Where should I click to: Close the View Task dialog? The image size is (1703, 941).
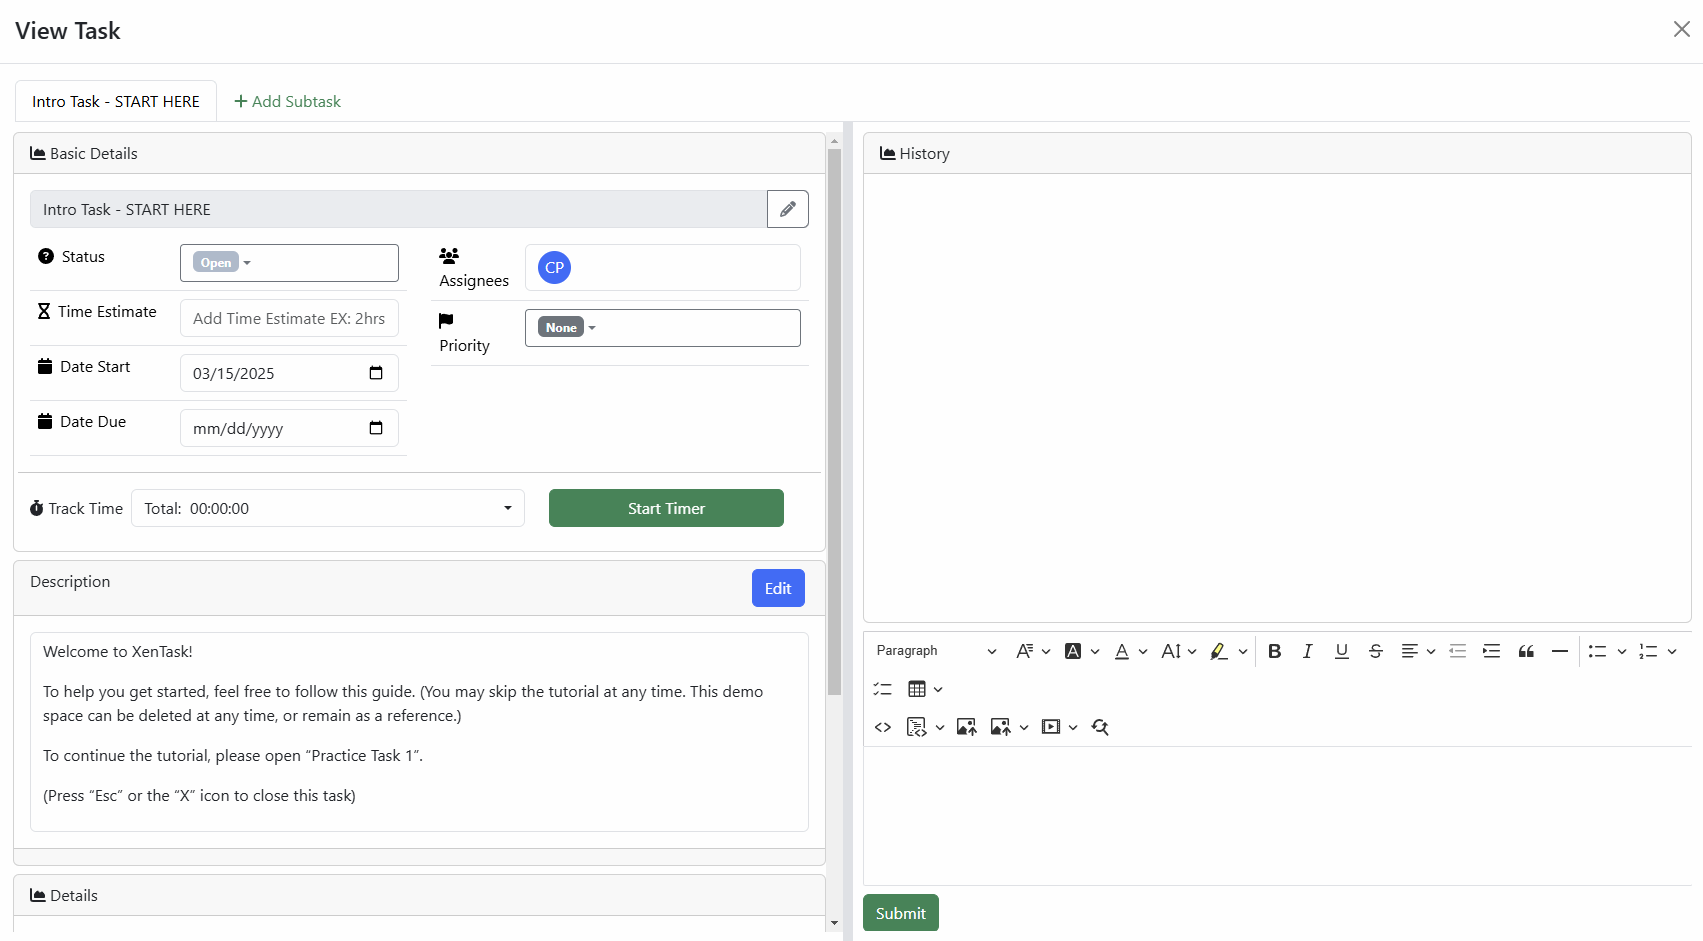[x=1682, y=29]
